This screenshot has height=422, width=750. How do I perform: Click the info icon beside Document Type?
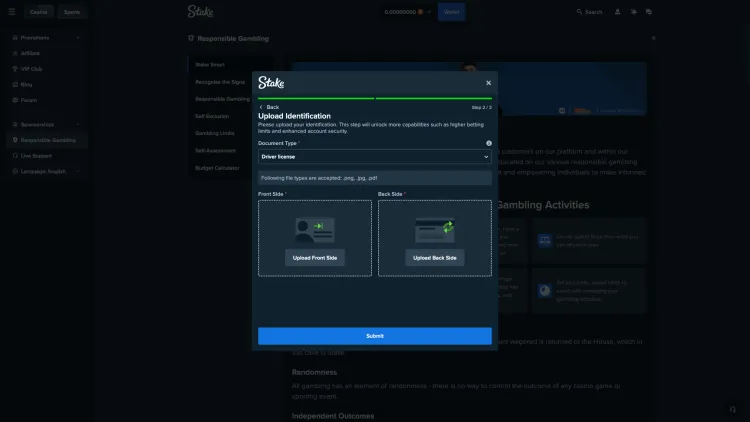point(489,143)
